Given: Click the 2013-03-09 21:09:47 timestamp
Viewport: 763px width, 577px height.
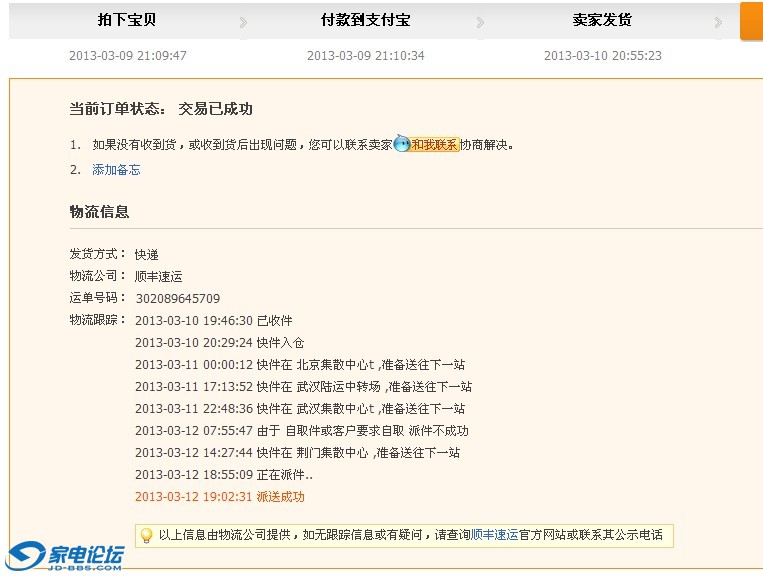Looking at the screenshot, I should (x=127, y=56).
